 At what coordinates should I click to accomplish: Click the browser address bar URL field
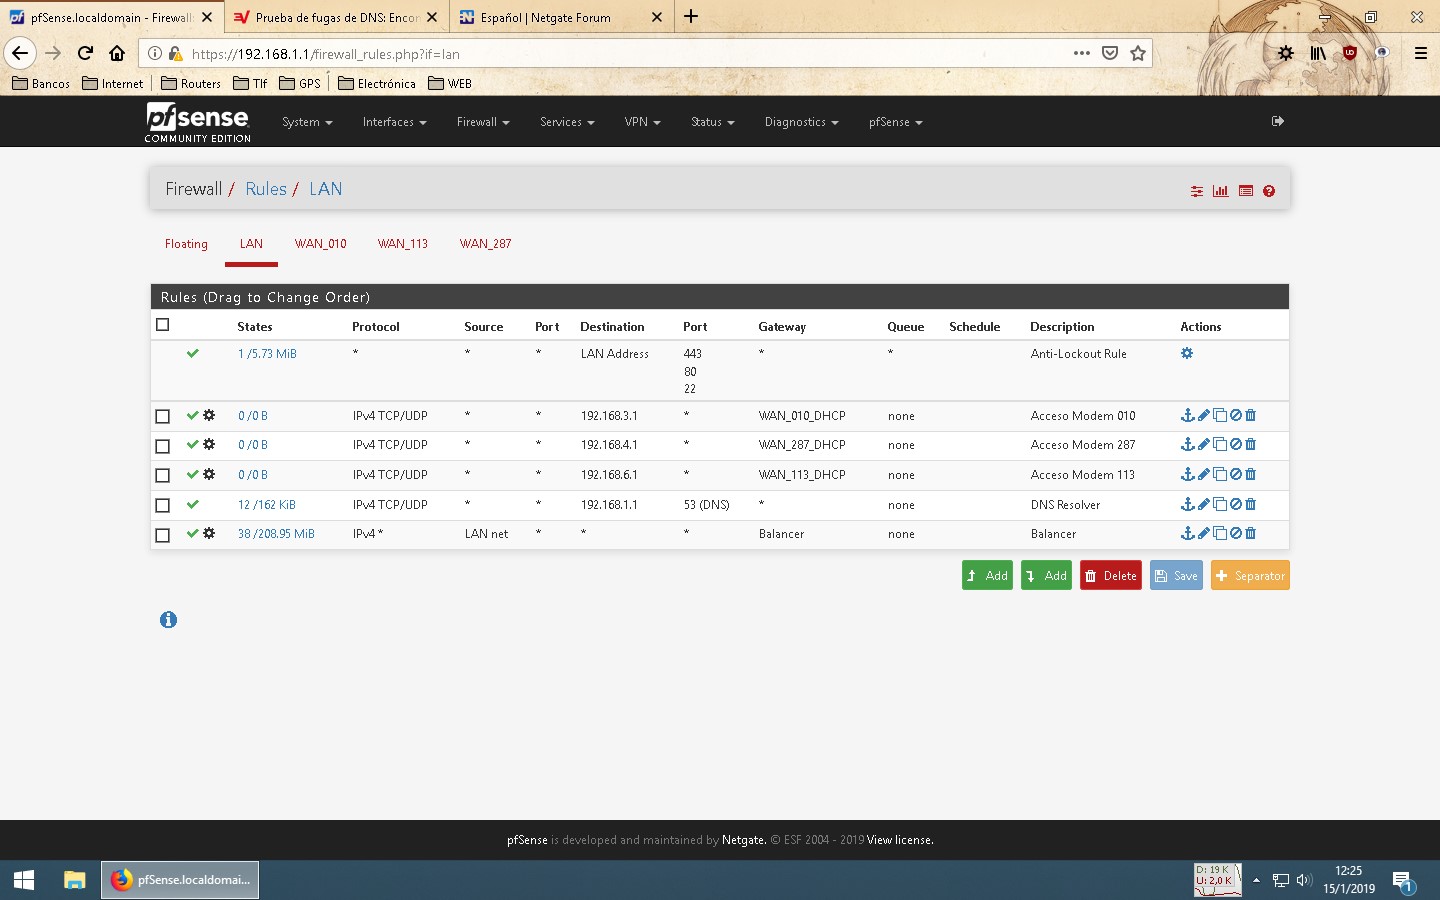pos(620,54)
